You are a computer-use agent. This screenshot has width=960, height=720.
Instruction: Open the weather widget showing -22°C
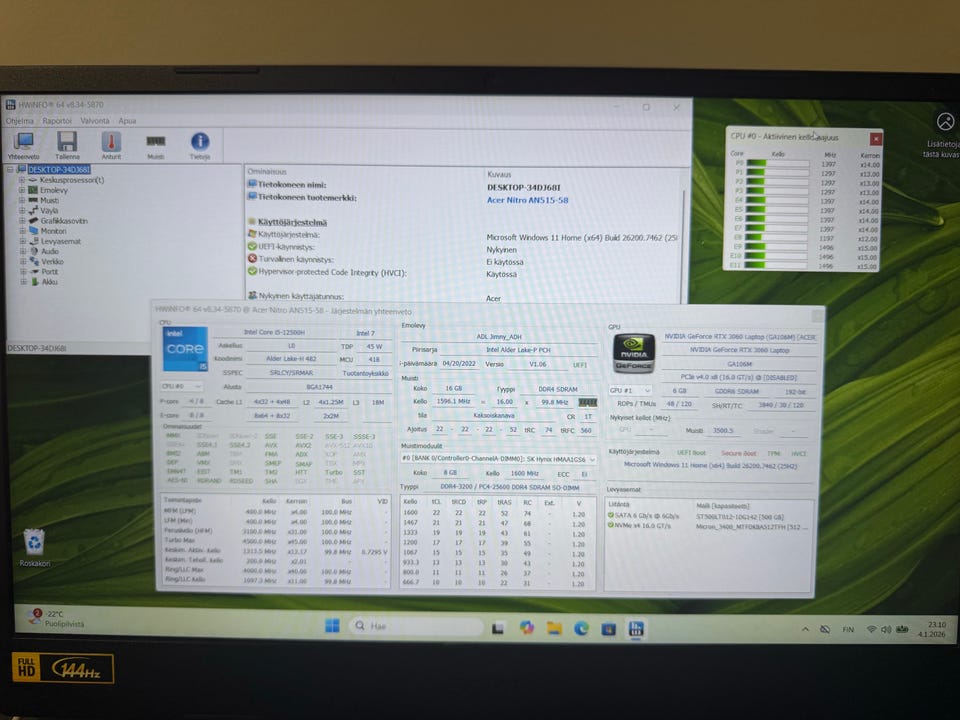[x=58, y=618]
